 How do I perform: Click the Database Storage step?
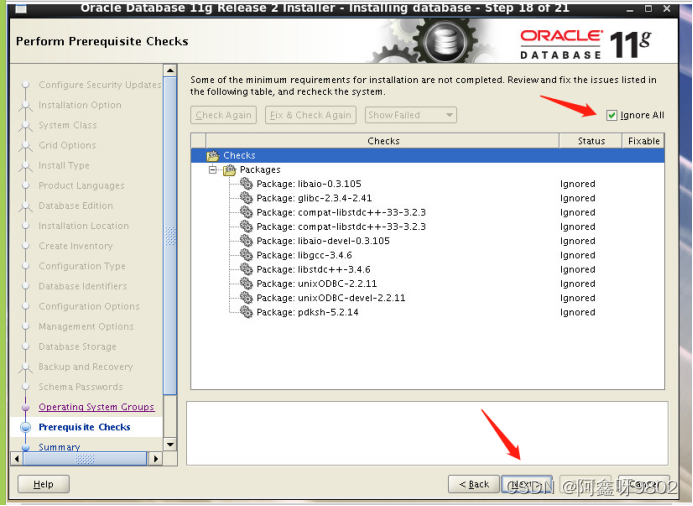77,347
